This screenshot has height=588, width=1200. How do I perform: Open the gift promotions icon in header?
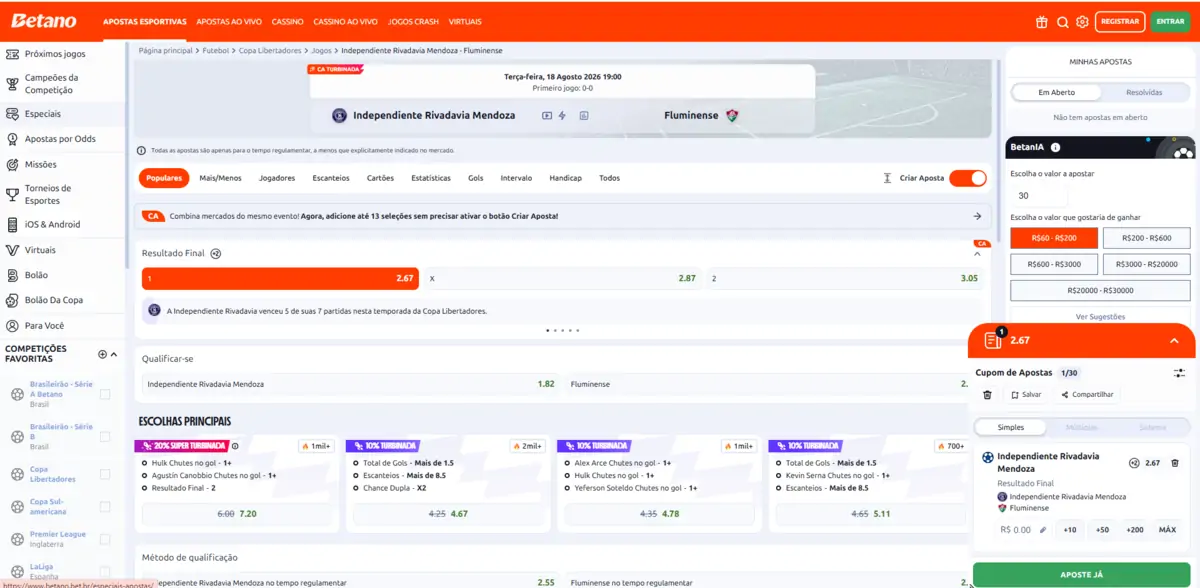1041,21
